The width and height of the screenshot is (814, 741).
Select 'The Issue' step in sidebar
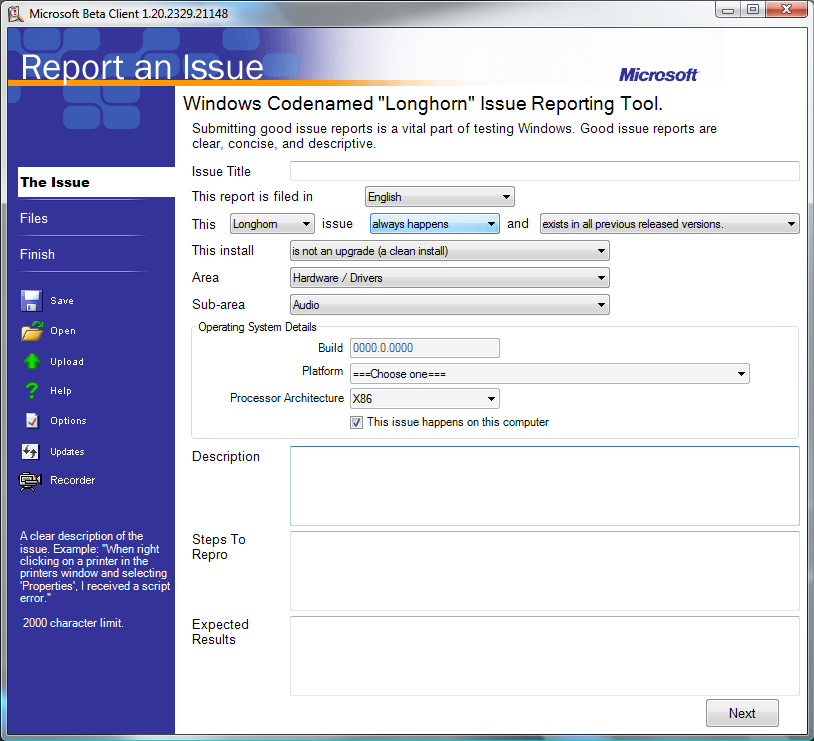tap(96, 182)
